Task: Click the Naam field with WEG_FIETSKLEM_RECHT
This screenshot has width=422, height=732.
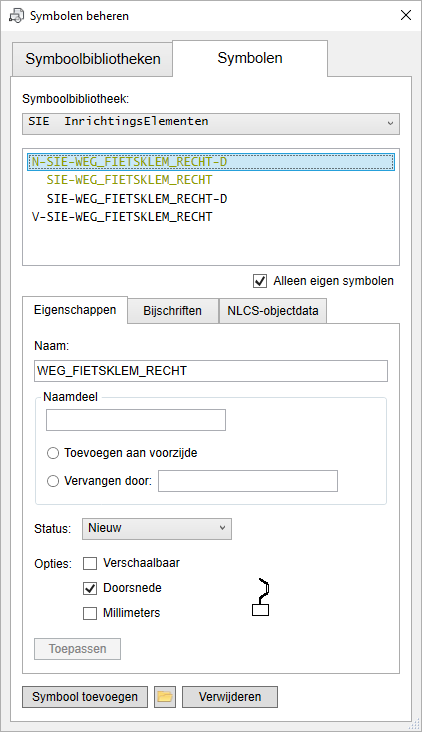Action: [211, 371]
